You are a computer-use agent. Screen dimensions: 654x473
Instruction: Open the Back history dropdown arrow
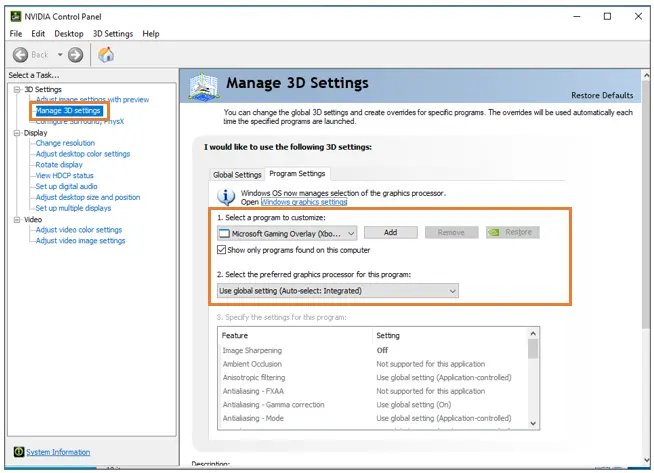pos(60,55)
